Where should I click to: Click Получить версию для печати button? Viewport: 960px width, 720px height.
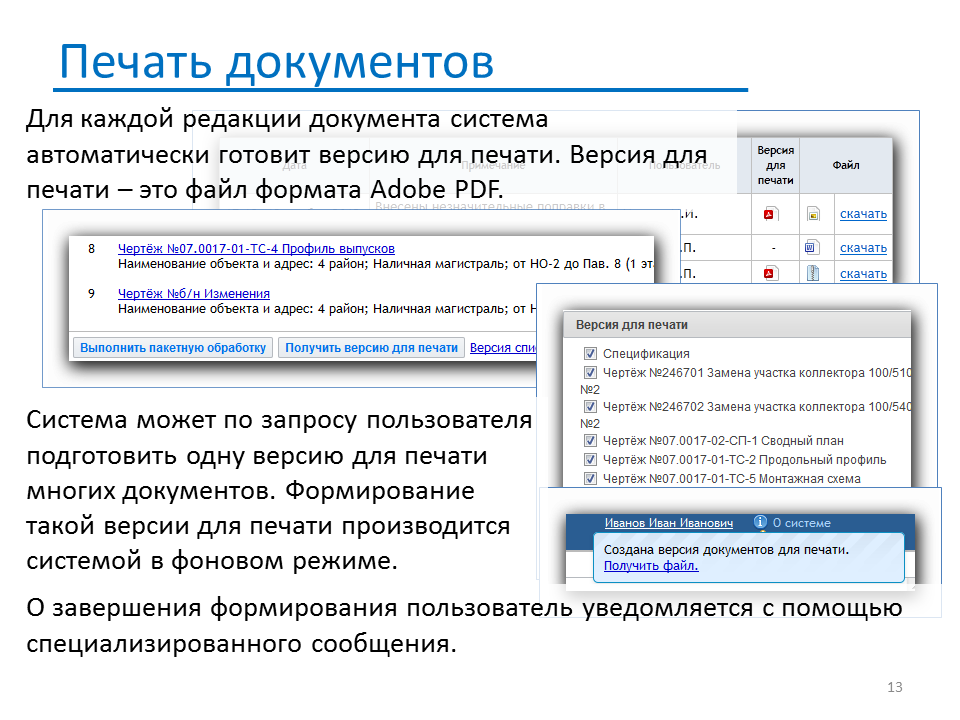coord(371,348)
